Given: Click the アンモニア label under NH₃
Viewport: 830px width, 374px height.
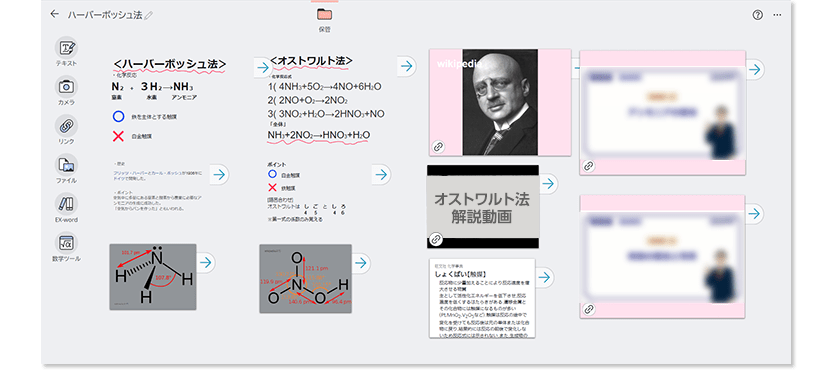Looking at the screenshot, I should click(x=184, y=98).
